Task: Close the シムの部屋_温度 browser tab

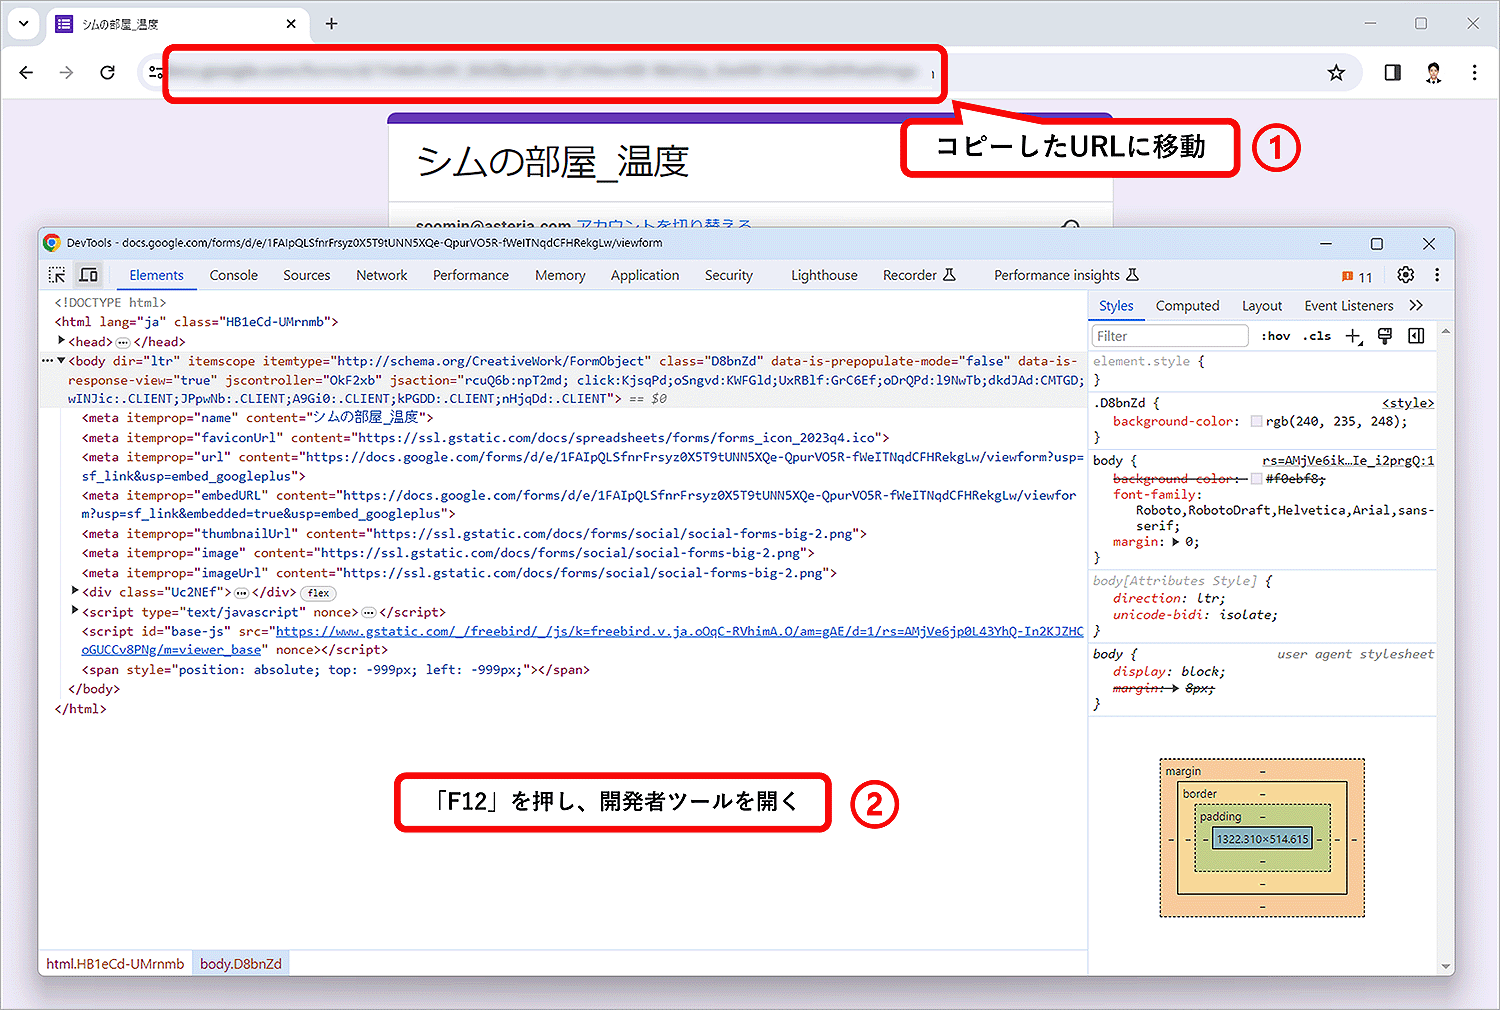Action: coord(291,23)
